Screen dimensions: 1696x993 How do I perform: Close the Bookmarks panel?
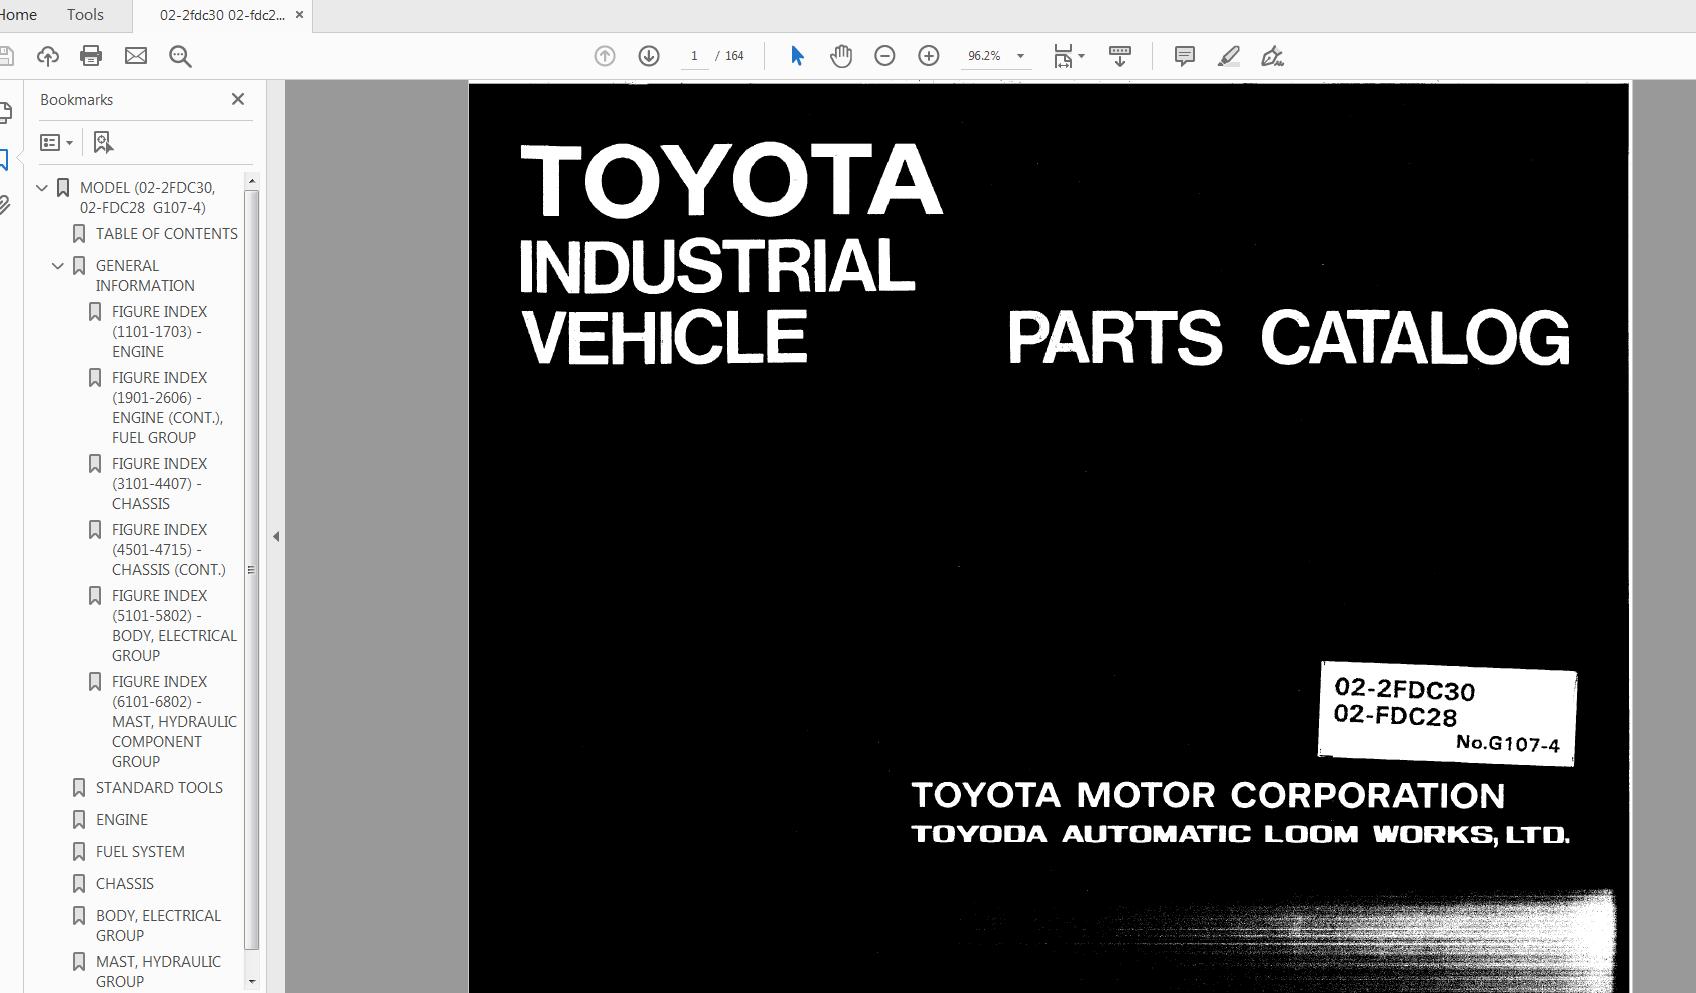pyautogui.click(x=238, y=99)
